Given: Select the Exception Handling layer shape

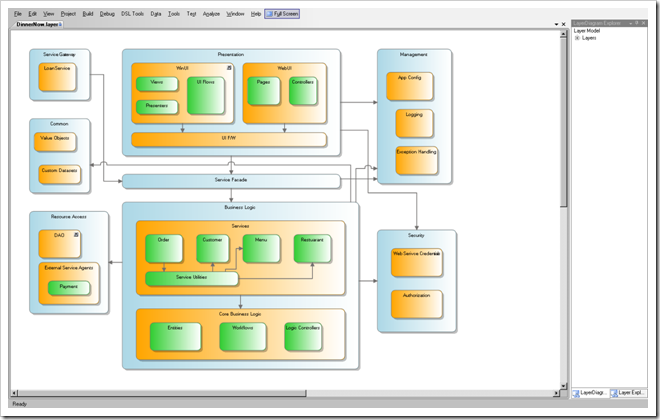Looking at the screenshot, I should pyautogui.click(x=416, y=160).
